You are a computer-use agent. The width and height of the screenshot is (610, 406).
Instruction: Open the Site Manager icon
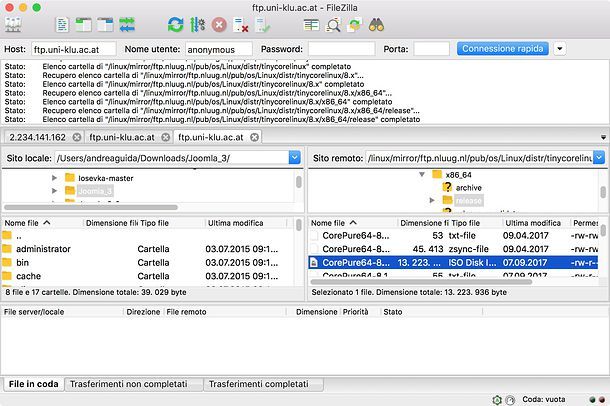[x=13, y=25]
